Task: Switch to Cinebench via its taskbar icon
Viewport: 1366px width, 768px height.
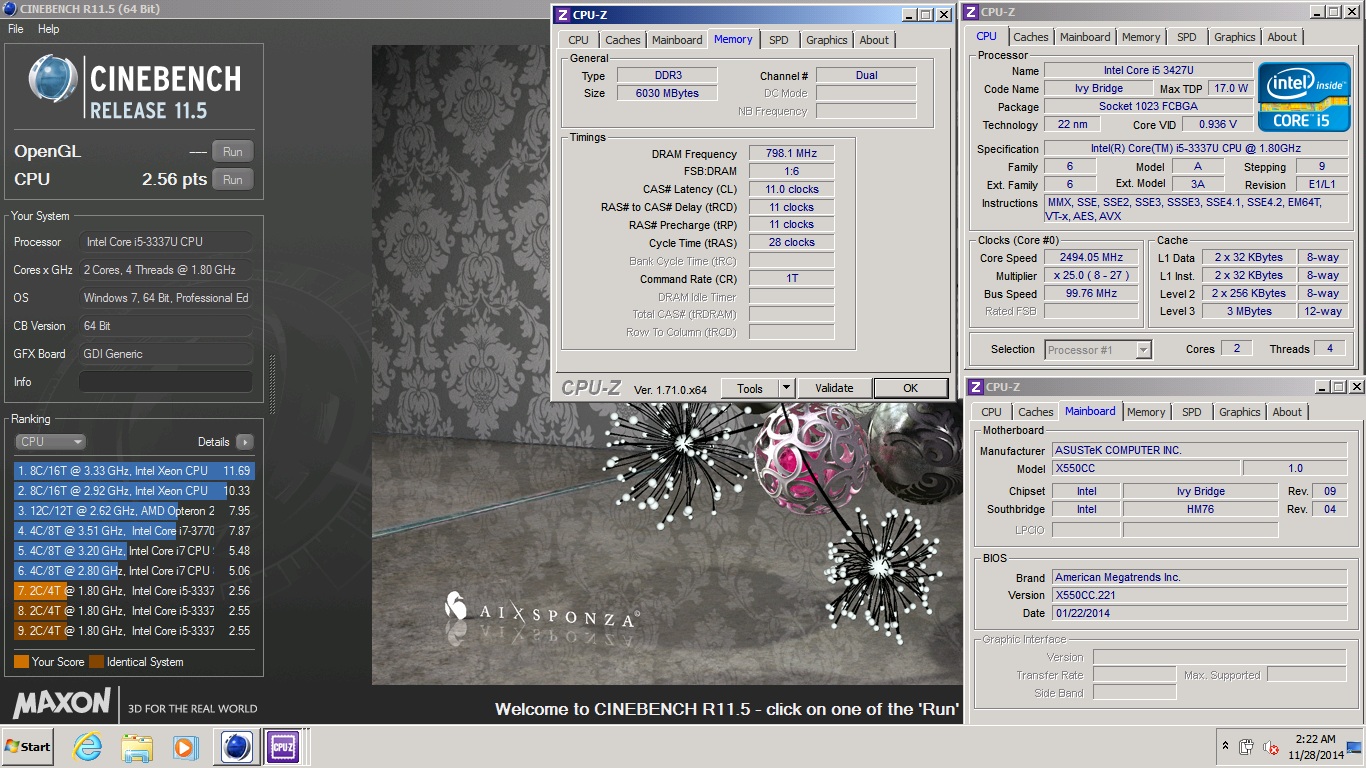Action: click(236, 746)
